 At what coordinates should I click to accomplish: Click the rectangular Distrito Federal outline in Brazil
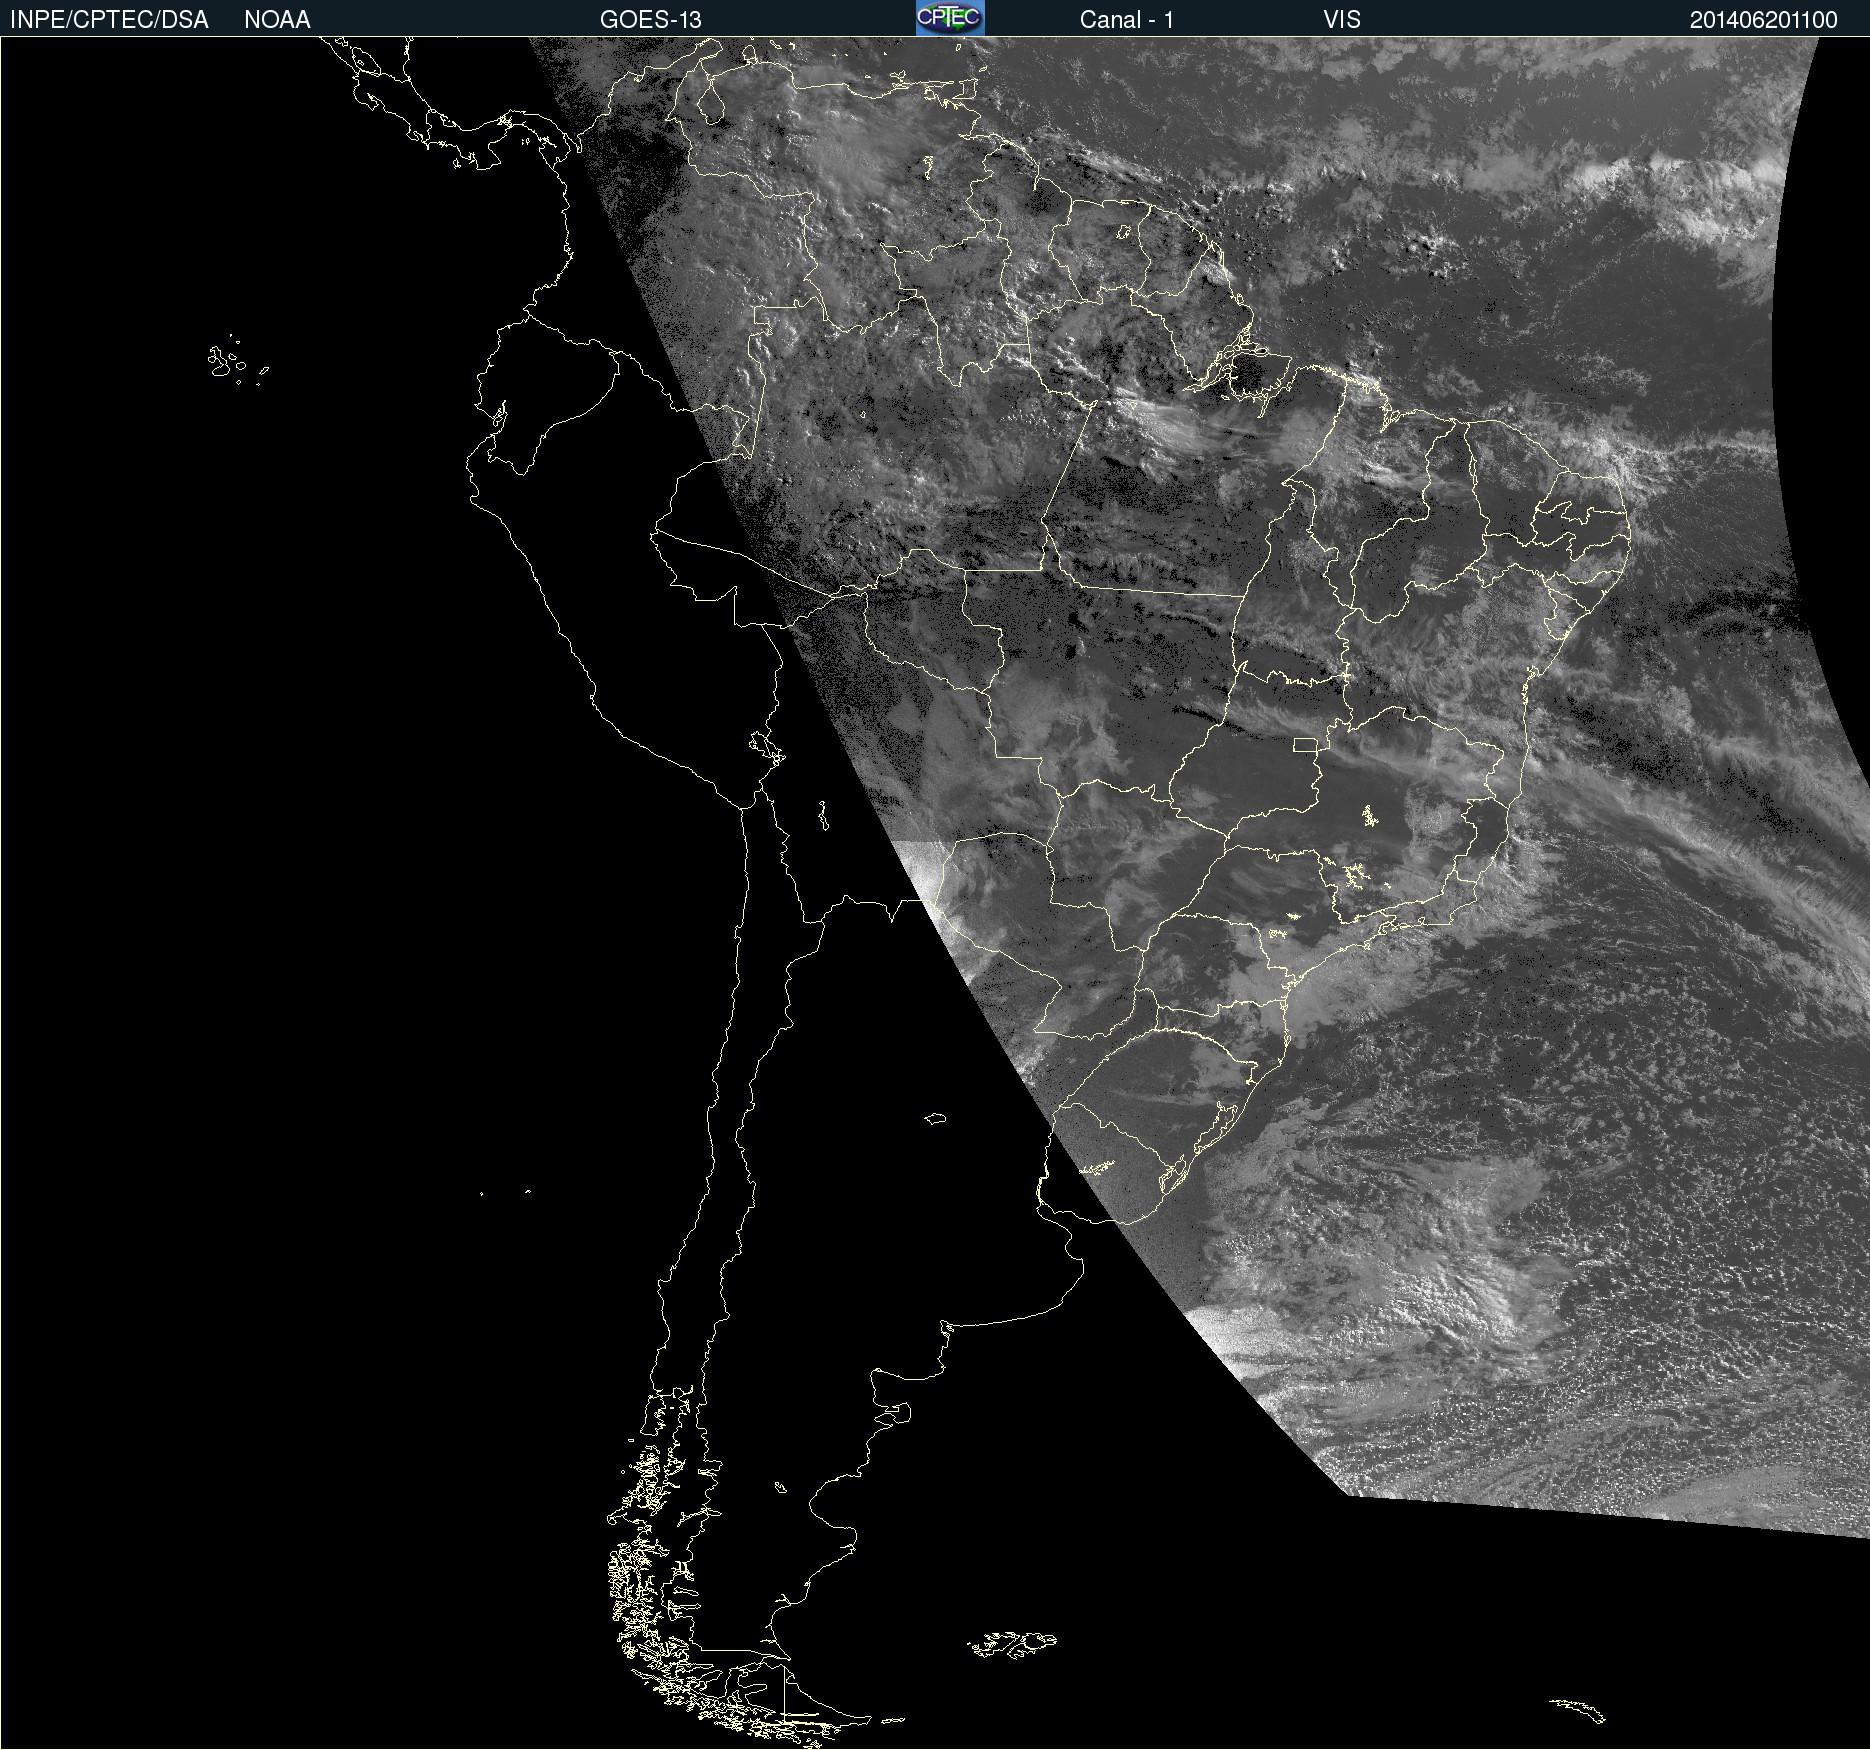pyautogui.click(x=1305, y=744)
